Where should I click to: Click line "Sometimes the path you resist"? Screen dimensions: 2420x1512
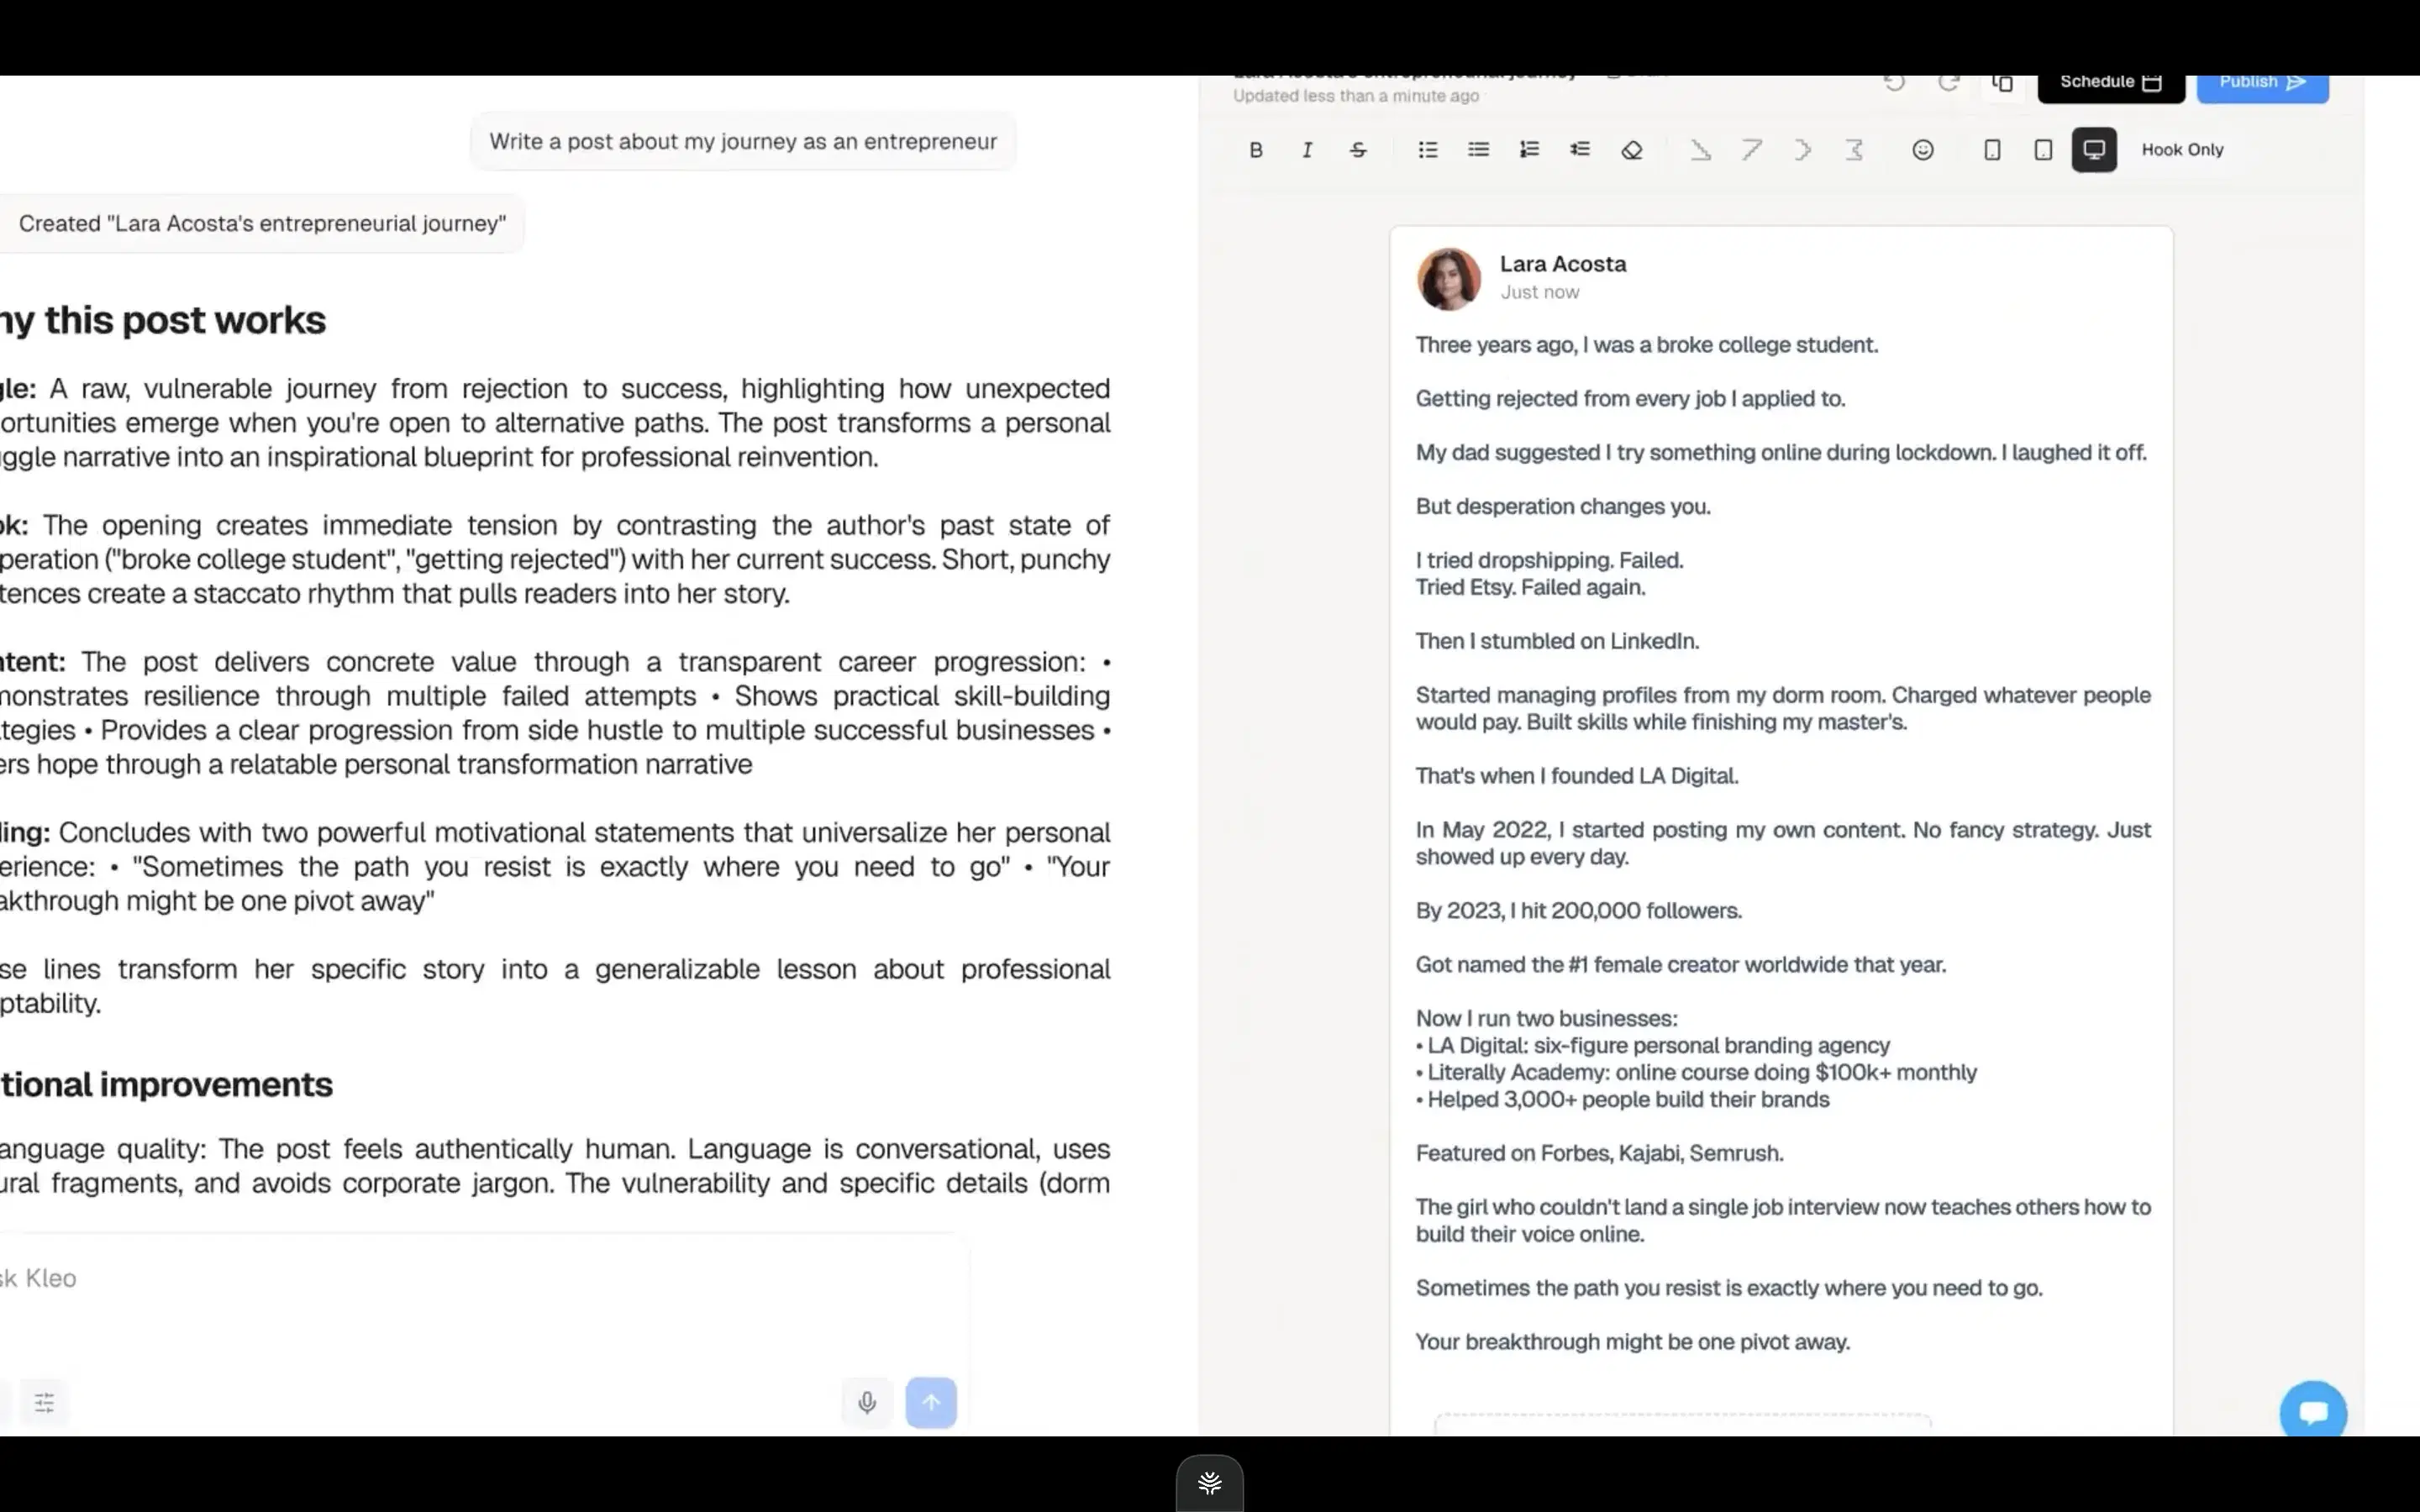(x=1729, y=1288)
